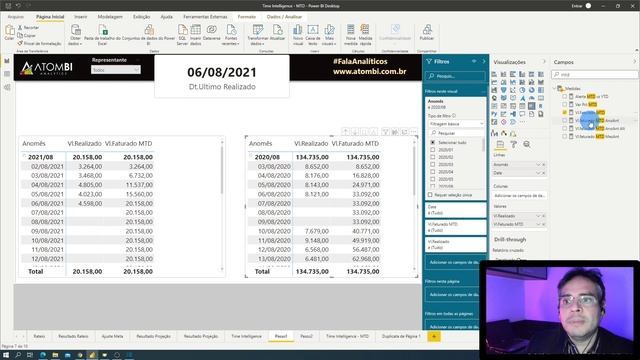Open the Ferramentas Externas tab
The height and width of the screenshot is (360, 640).
click(x=205, y=17)
